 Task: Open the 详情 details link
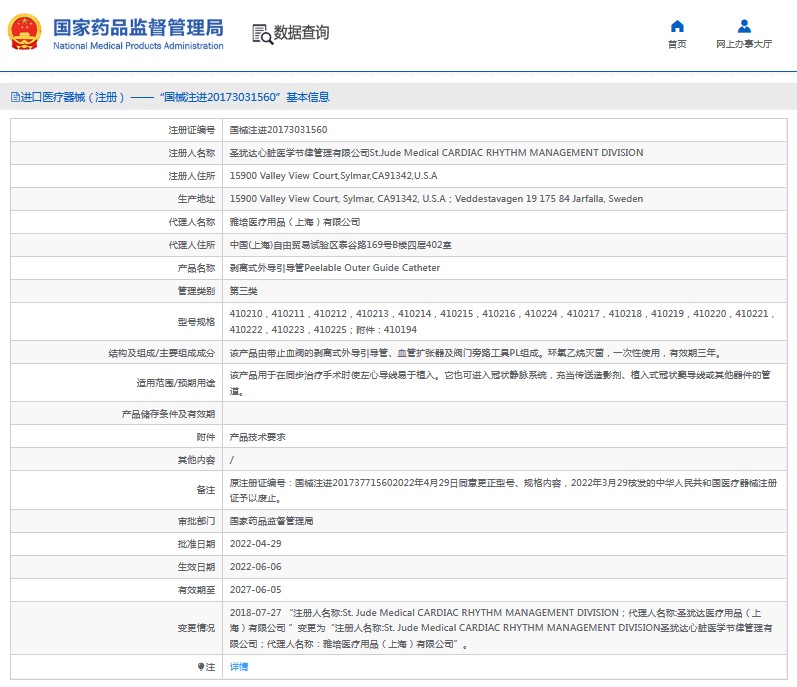coord(239,667)
